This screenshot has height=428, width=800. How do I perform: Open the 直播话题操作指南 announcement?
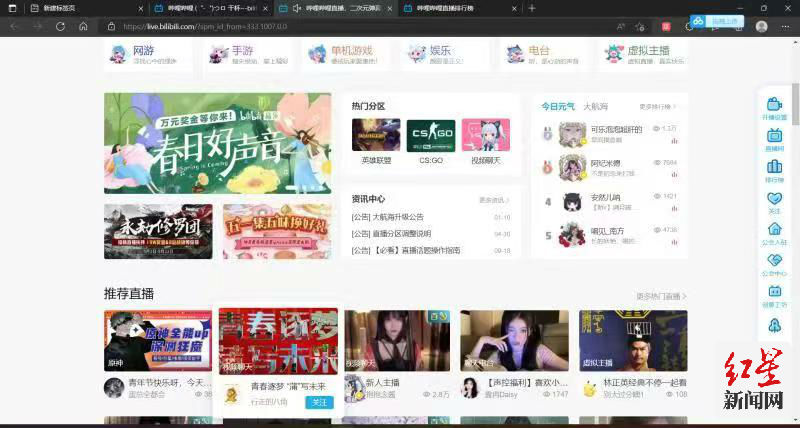pyautogui.click(x=406, y=250)
